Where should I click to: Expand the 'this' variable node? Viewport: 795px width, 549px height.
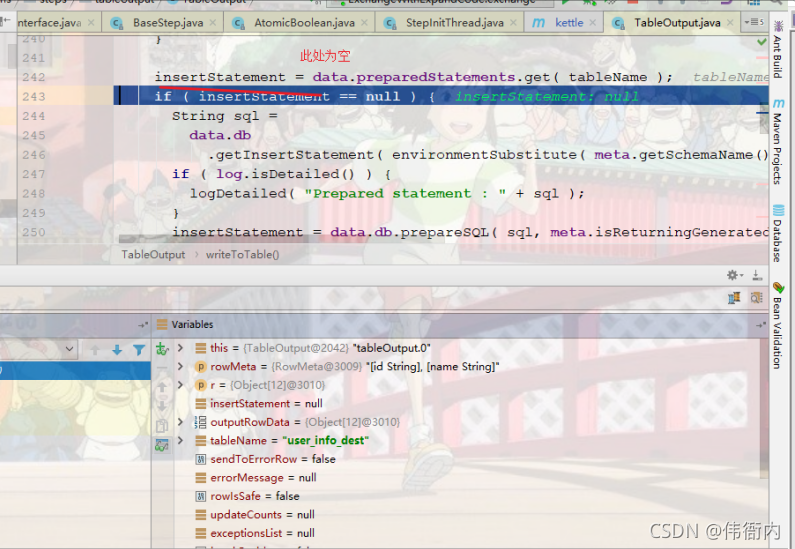[180, 348]
